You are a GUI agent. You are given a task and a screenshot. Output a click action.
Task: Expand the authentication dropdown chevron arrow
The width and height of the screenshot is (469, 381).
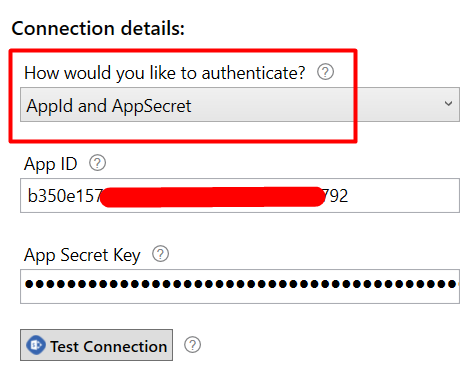(x=448, y=104)
